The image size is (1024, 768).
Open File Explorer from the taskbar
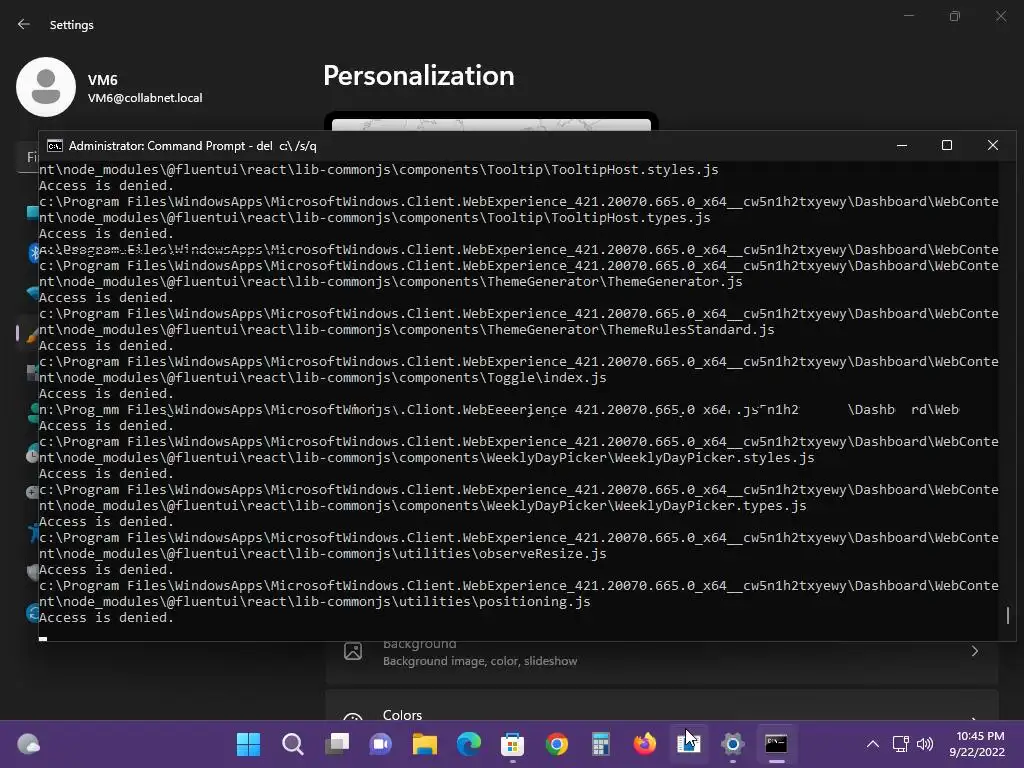pyautogui.click(x=424, y=744)
